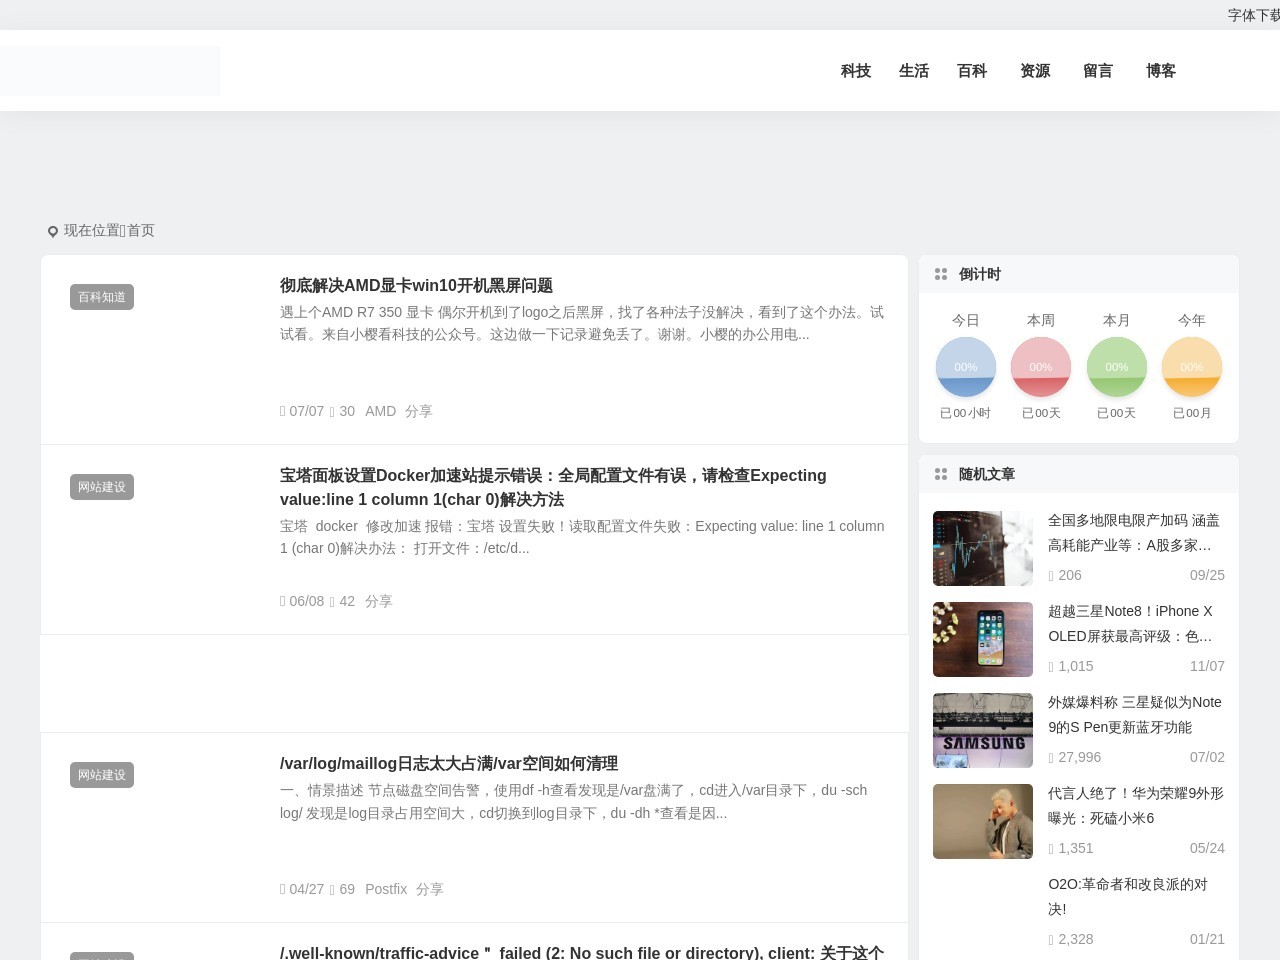Click the Postfix tag link
This screenshot has height=960, width=1280.
pyautogui.click(x=386, y=889)
